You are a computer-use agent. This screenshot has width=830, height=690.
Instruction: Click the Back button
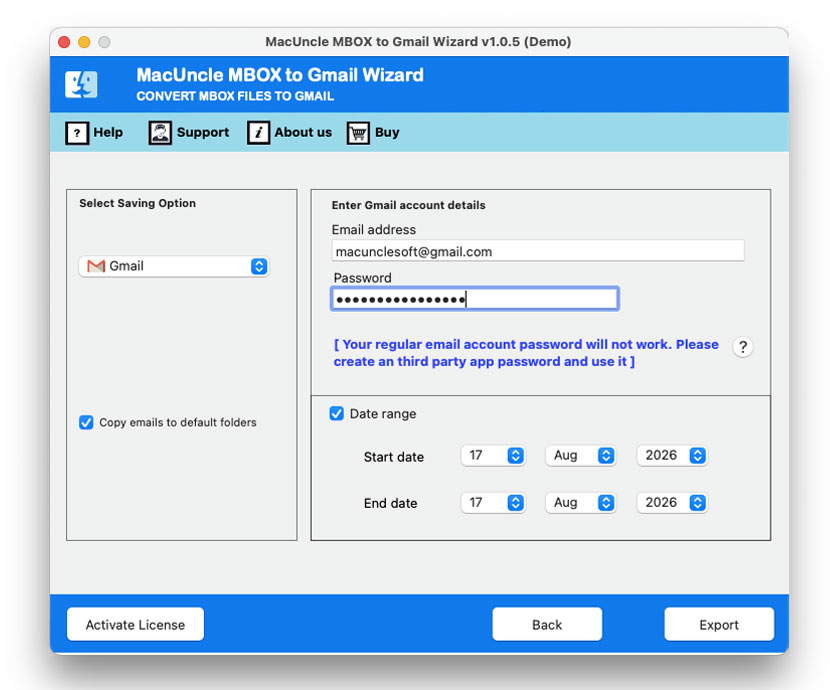[547, 624]
